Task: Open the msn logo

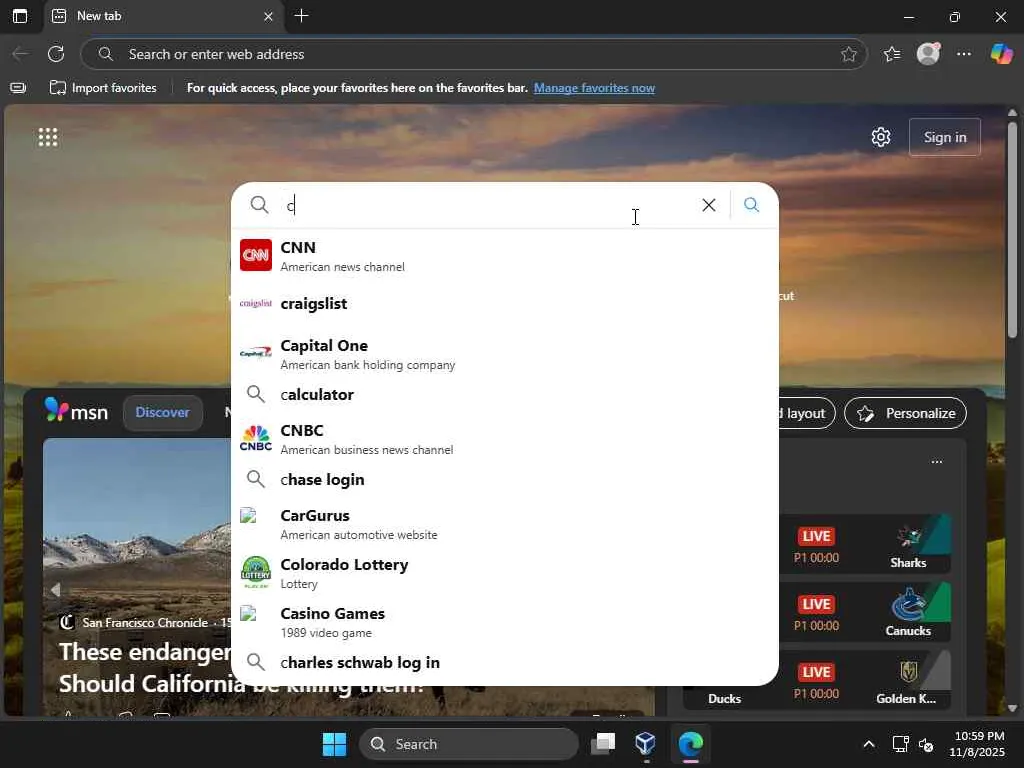Action: tap(76, 411)
